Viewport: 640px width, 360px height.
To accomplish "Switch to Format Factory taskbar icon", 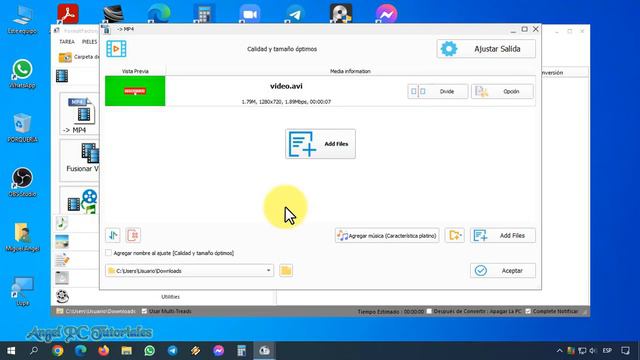I will [x=264, y=351].
